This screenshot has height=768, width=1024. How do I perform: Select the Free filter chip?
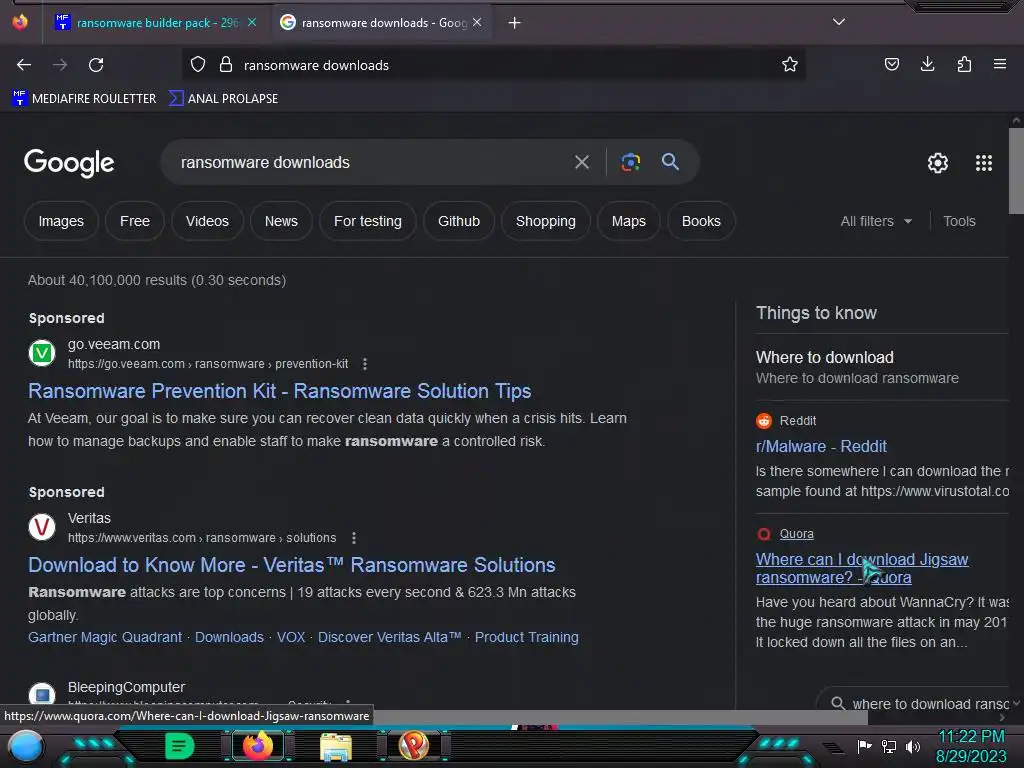[135, 221]
